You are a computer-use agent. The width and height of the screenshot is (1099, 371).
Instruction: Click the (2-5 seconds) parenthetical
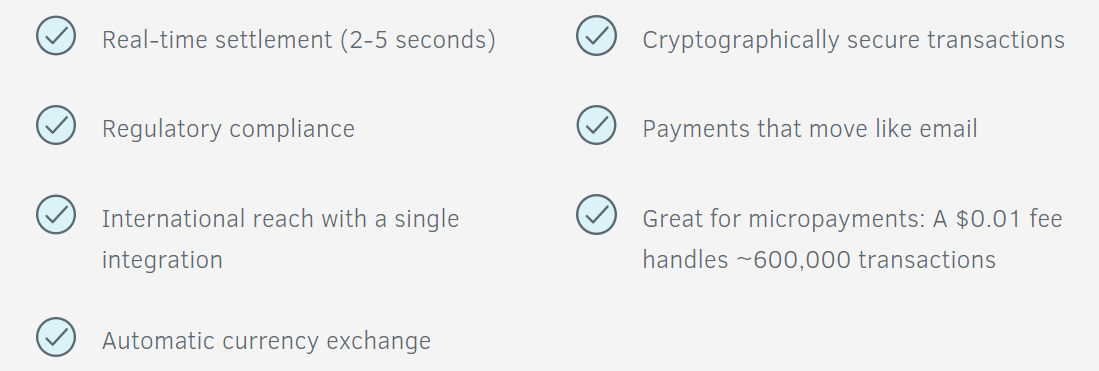[x=418, y=40]
